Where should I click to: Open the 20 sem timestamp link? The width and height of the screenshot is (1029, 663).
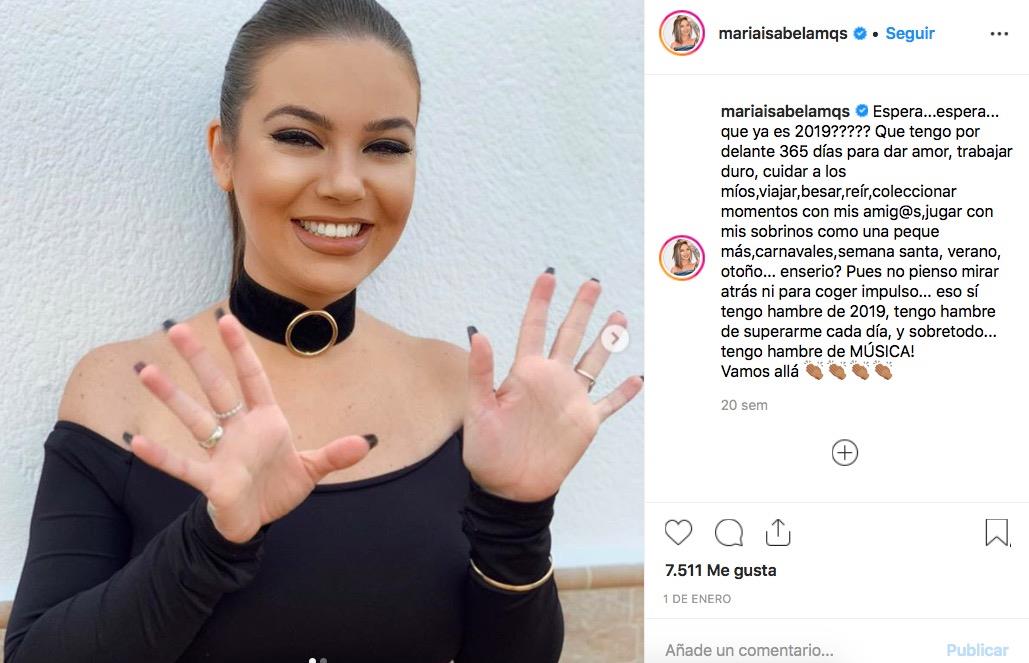[x=744, y=405]
